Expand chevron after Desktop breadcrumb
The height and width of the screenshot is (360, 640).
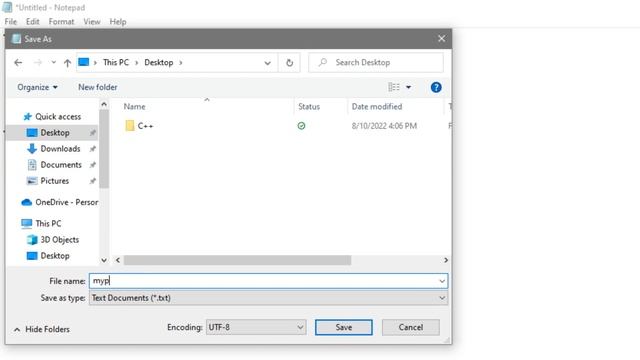180,62
